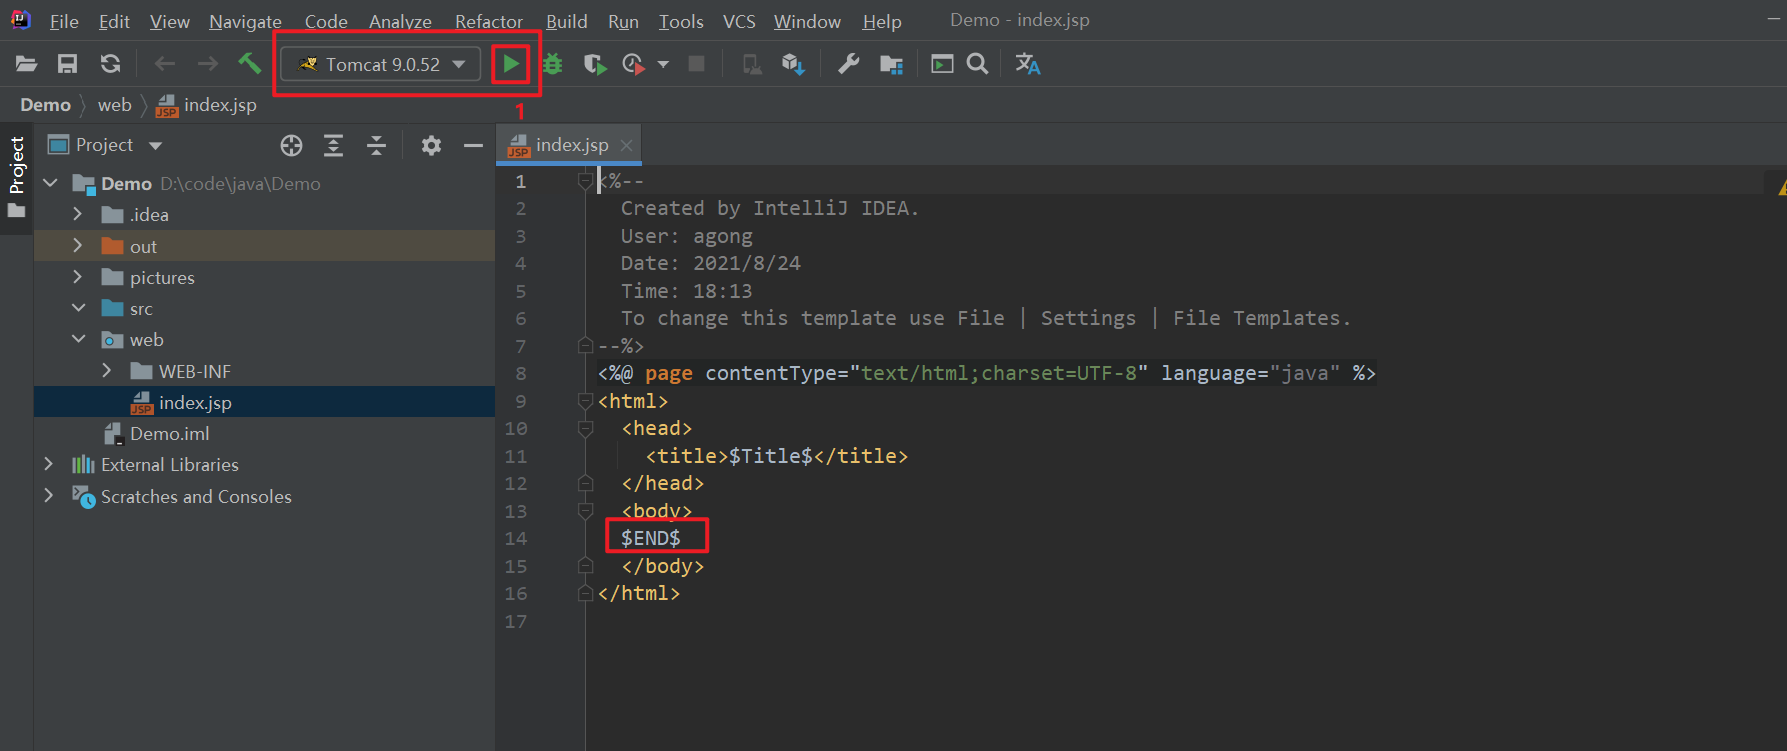This screenshot has width=1787, height=751.
Task: Click the Attach debugger device icon
Action: coord(751,64)
